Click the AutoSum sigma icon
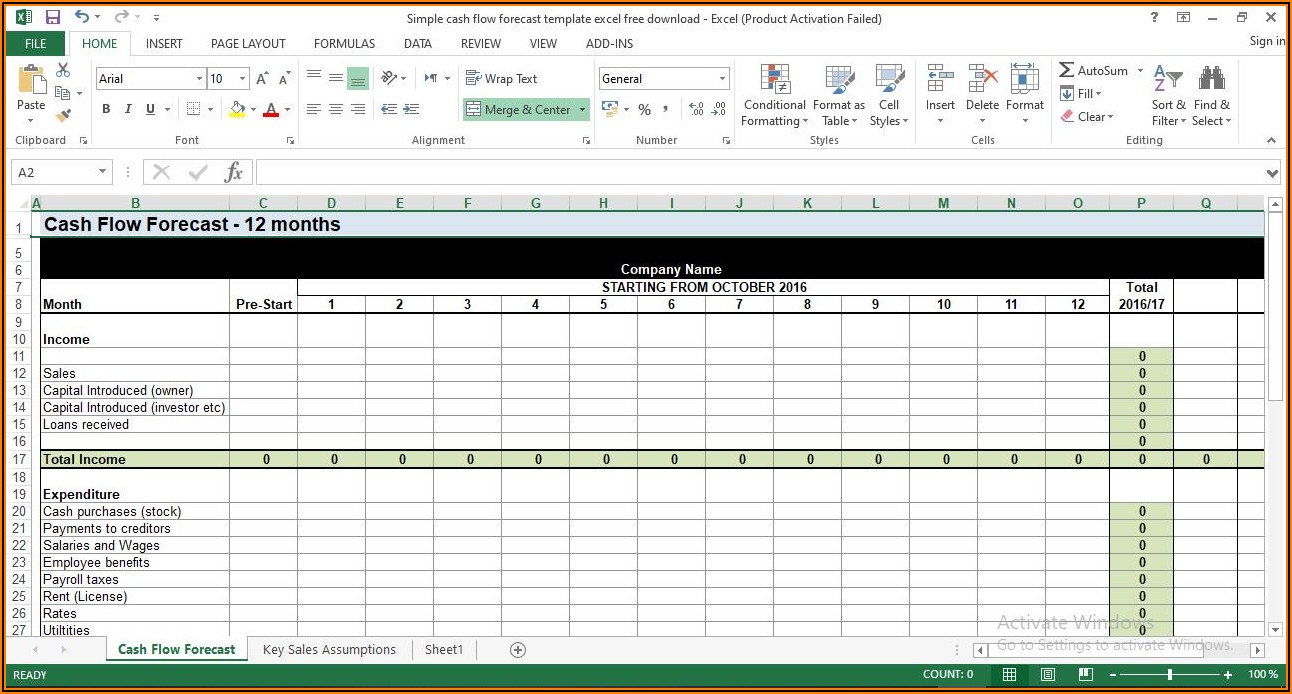 point(1067,70)
